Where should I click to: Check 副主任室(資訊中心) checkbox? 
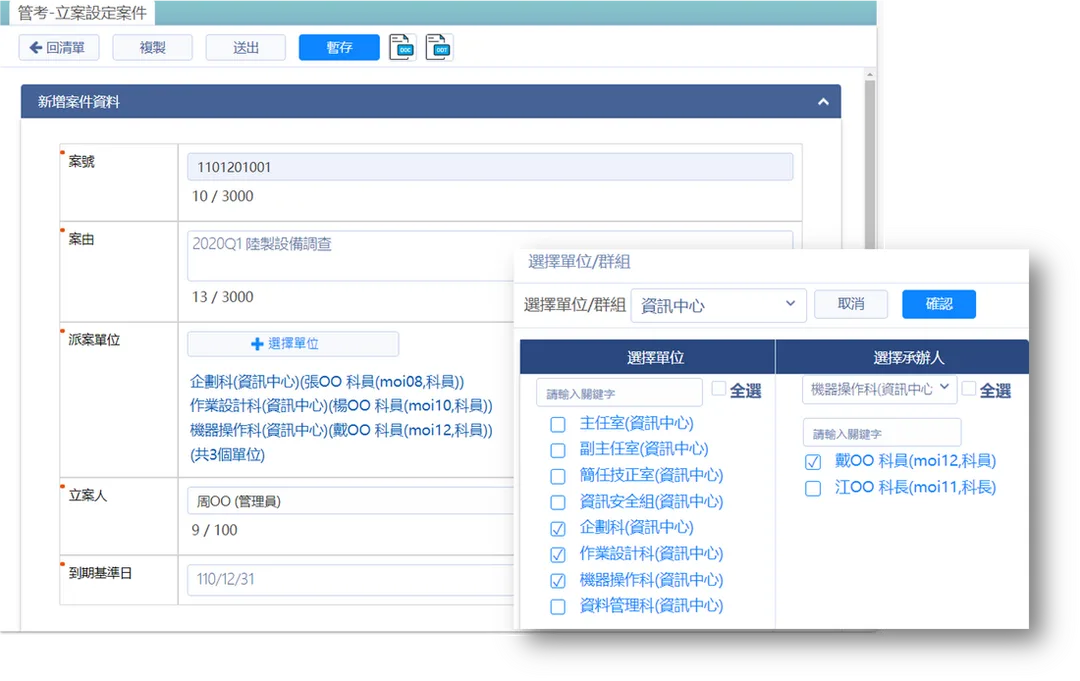pyautogui.click(x=558, y=451)
